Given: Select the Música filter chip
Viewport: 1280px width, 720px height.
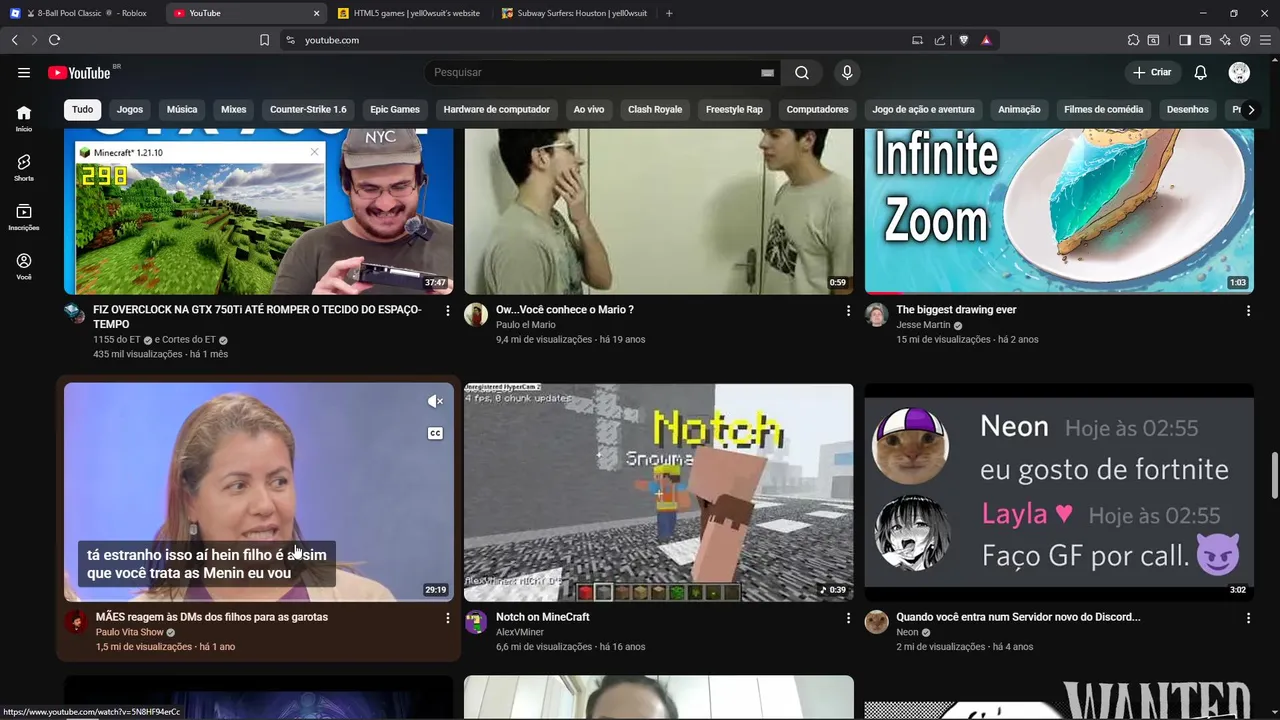Looking at the screenshot, I should click(182, 110).
